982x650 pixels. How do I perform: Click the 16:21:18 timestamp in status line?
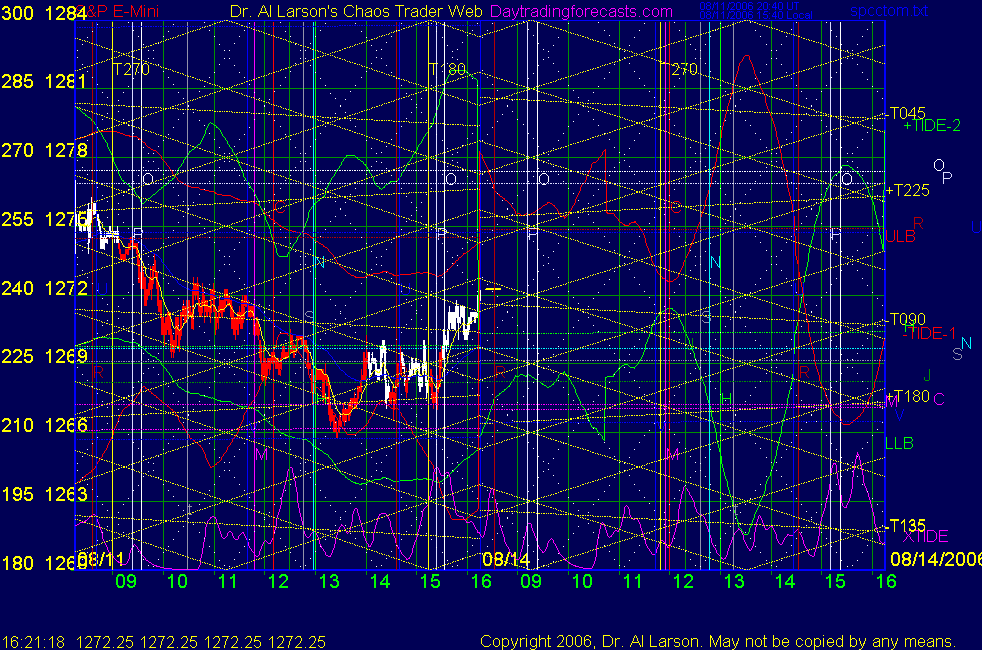33,642
